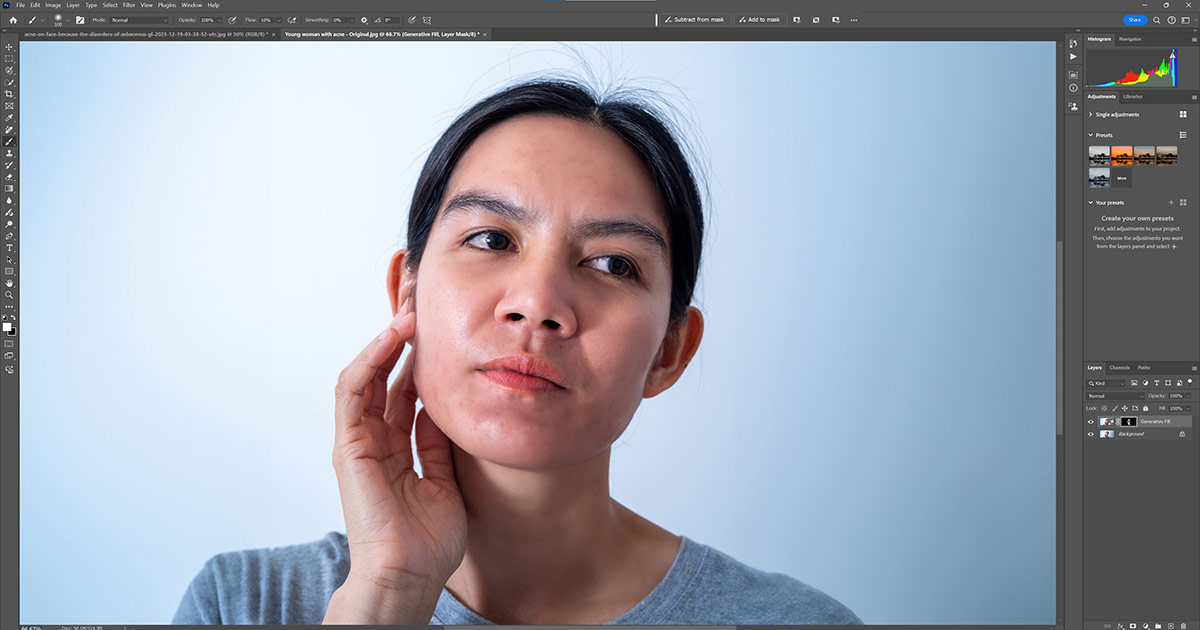
Task: Switch to the Channels tab
Action: 1119,368
